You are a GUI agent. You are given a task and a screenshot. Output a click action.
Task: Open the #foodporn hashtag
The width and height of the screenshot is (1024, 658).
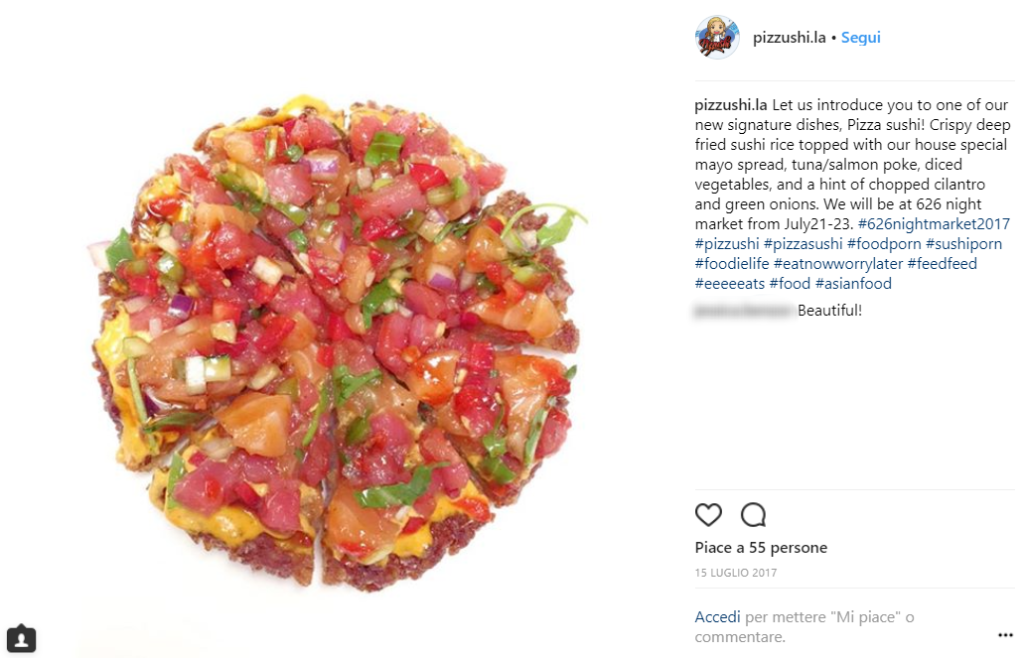click(x=884, y=244)
